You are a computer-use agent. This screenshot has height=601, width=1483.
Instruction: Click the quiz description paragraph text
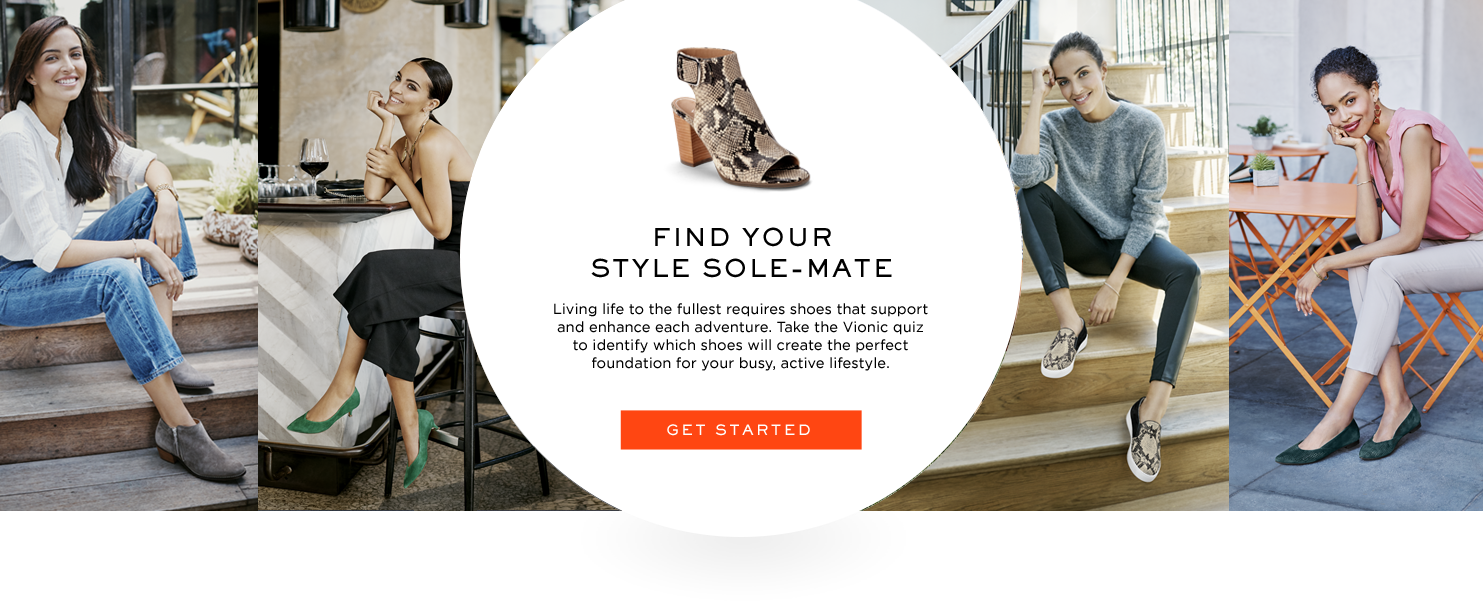click(x=741, y=336)
